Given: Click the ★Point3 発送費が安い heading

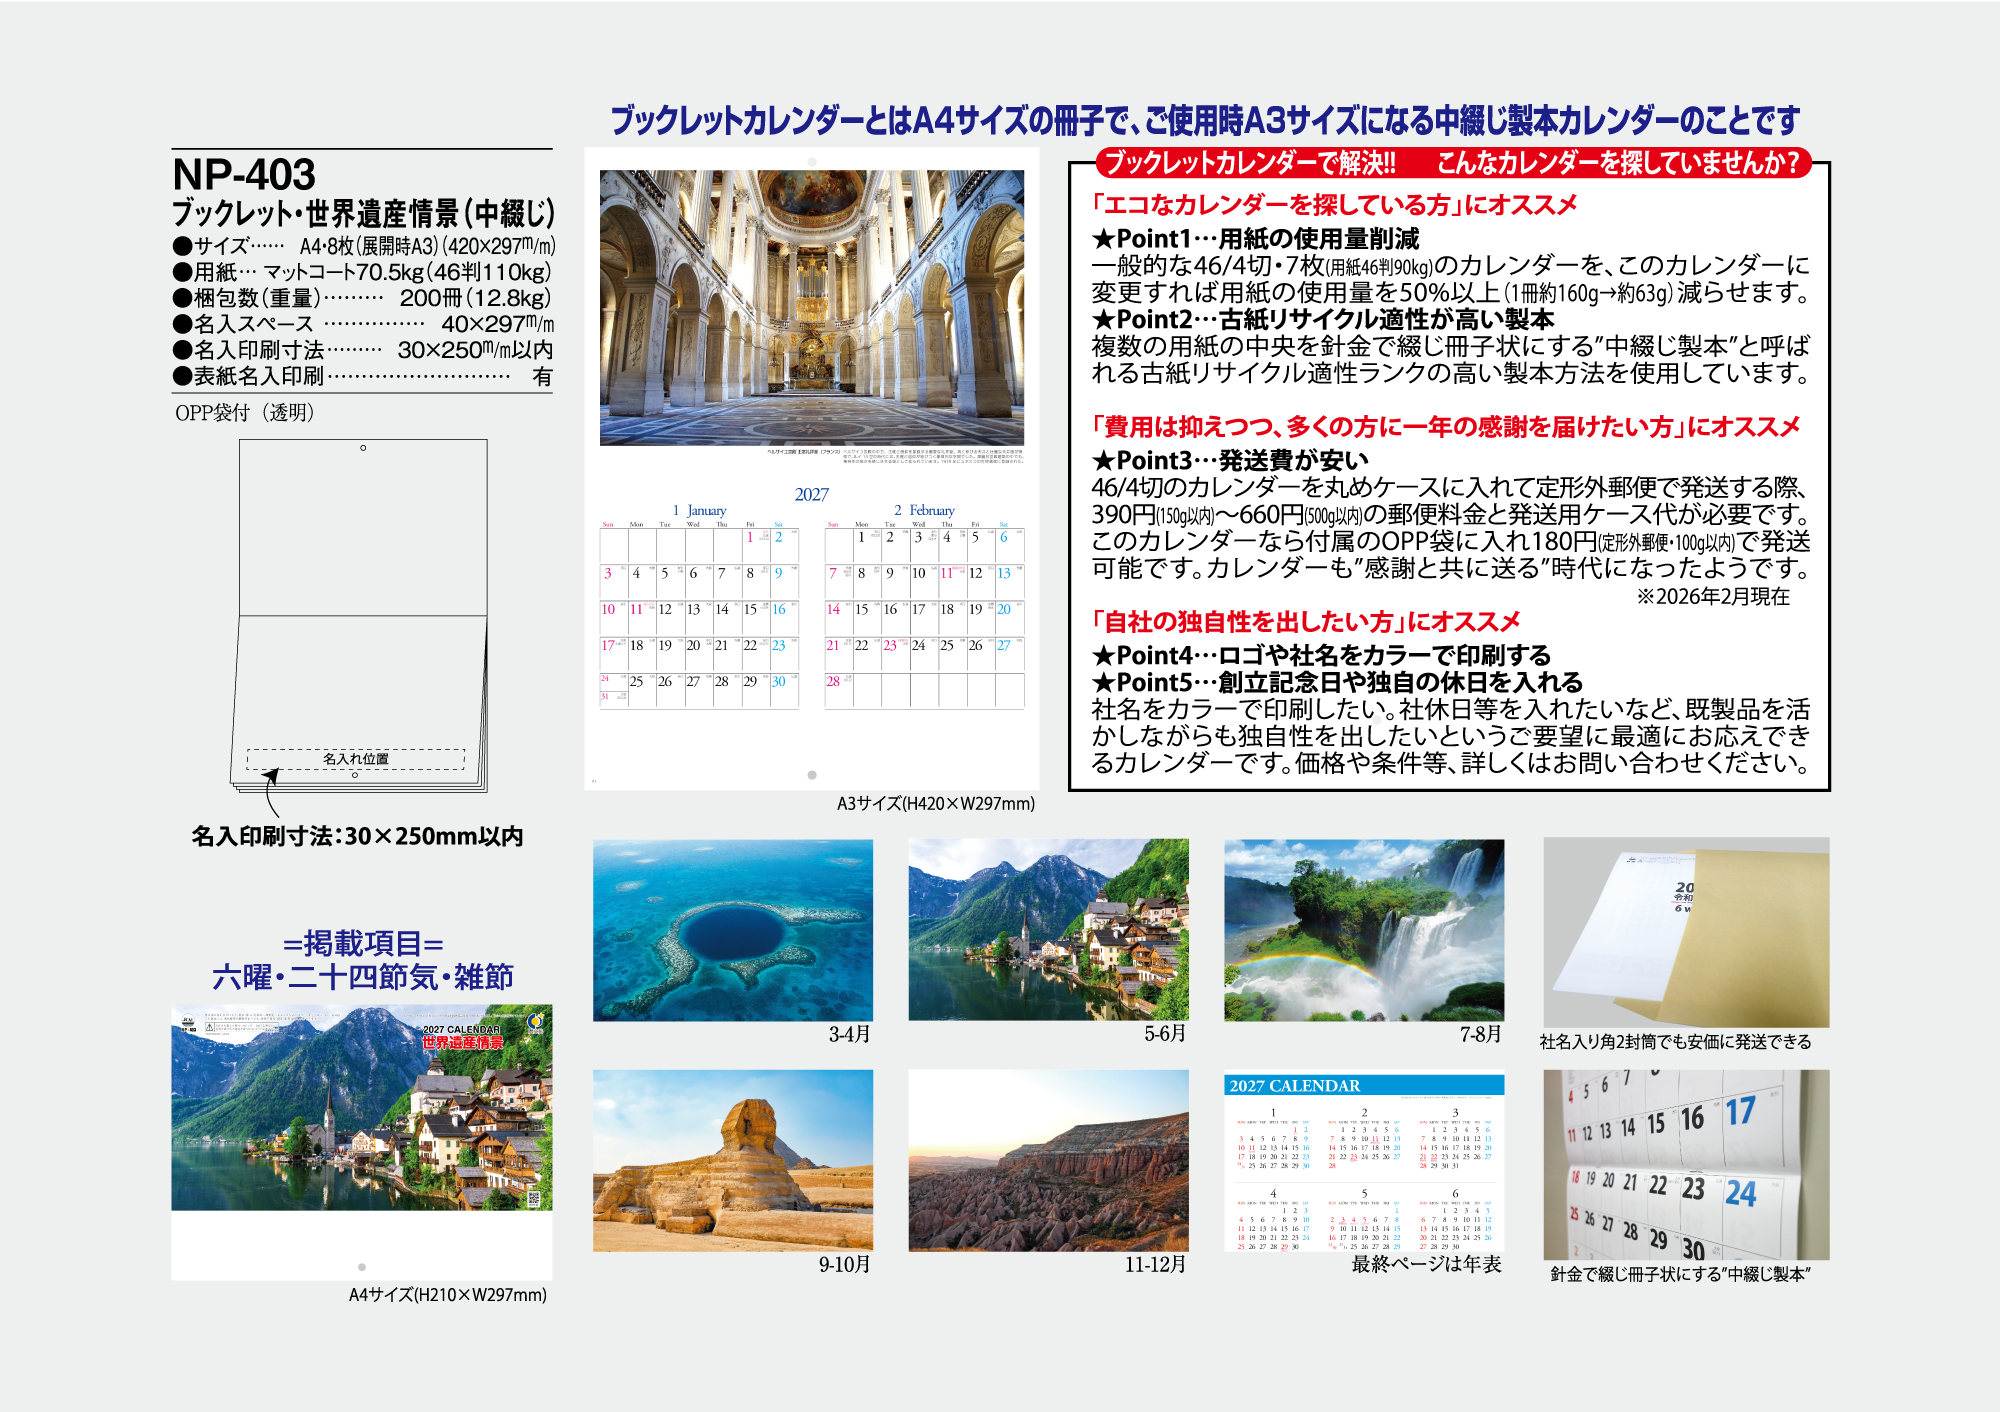Looking at the screenshot, I should 1230,460.
